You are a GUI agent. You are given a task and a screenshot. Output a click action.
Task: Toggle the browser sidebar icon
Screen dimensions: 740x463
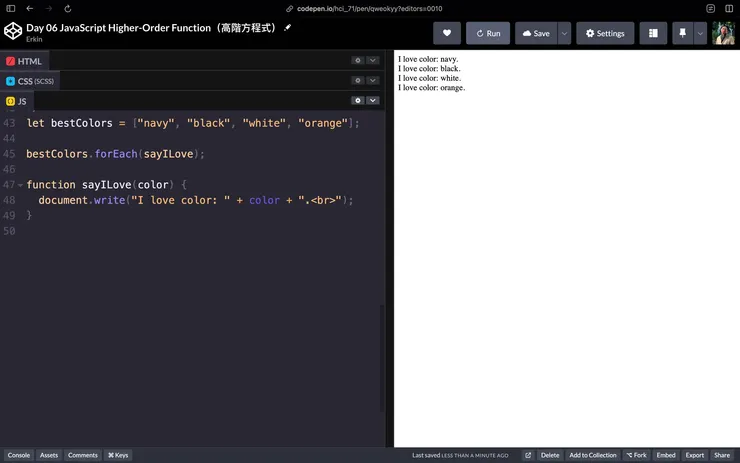(10, 8)
